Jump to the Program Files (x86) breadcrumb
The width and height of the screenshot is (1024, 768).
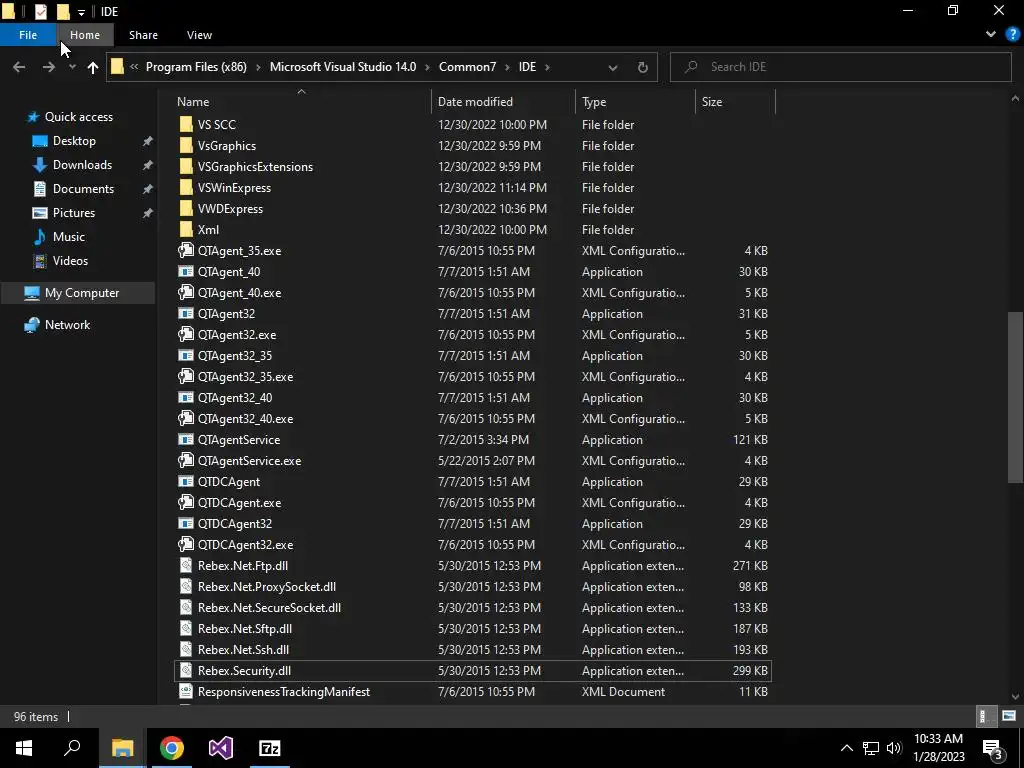pos(196,67)
